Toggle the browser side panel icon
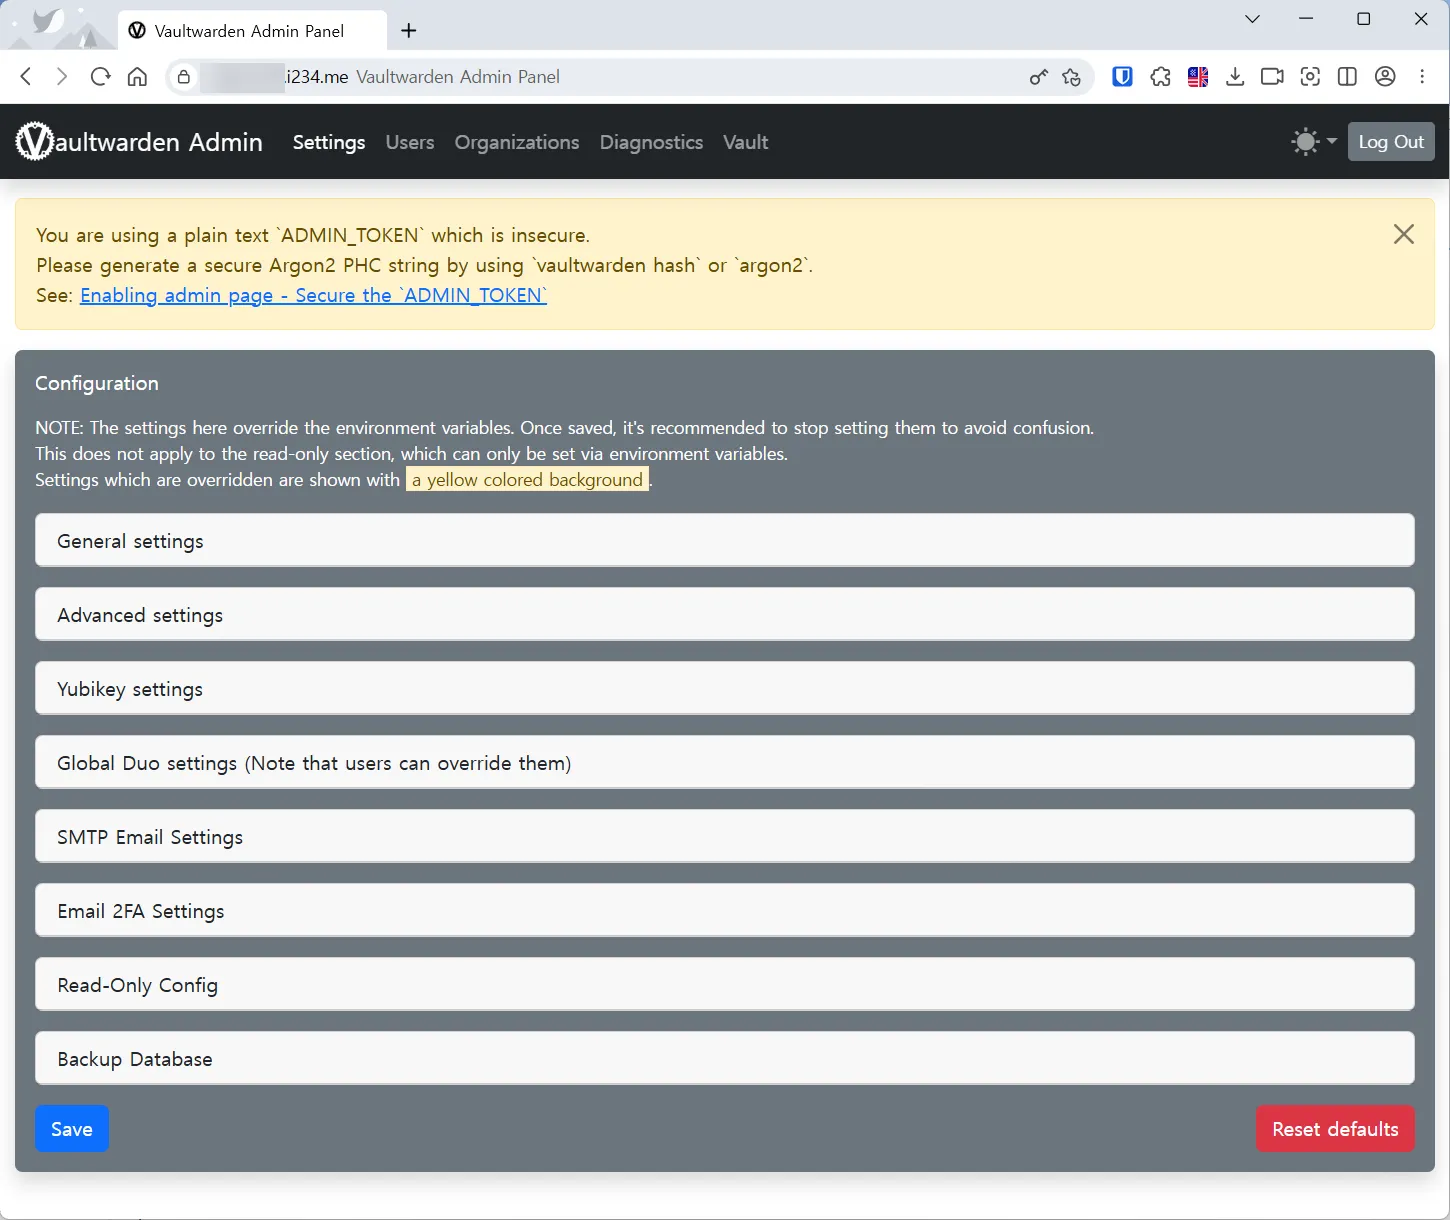Image resolution: width=1450 pixels, height=1220 pixels. coord(1347,77)
